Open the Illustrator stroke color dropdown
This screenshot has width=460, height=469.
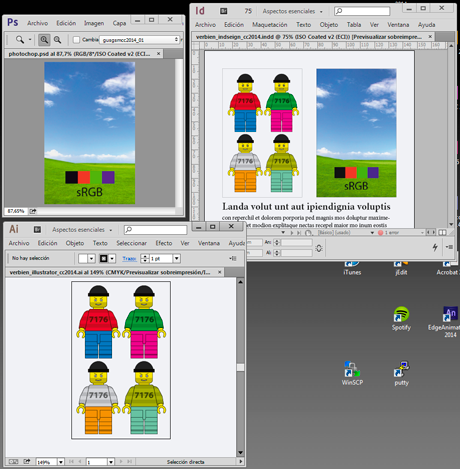click(x=112, y=258)
